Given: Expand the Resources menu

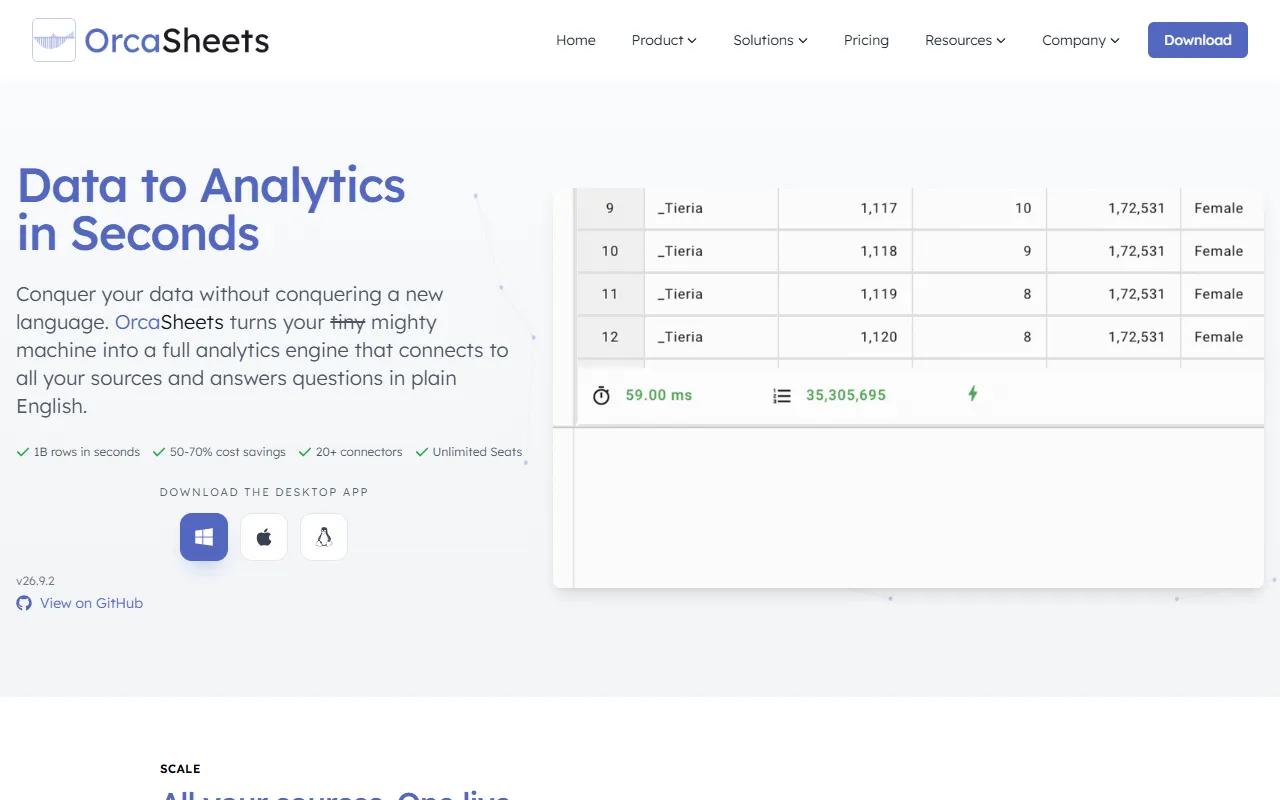Looking at the screenshot, I should click(x=965, y=40).
